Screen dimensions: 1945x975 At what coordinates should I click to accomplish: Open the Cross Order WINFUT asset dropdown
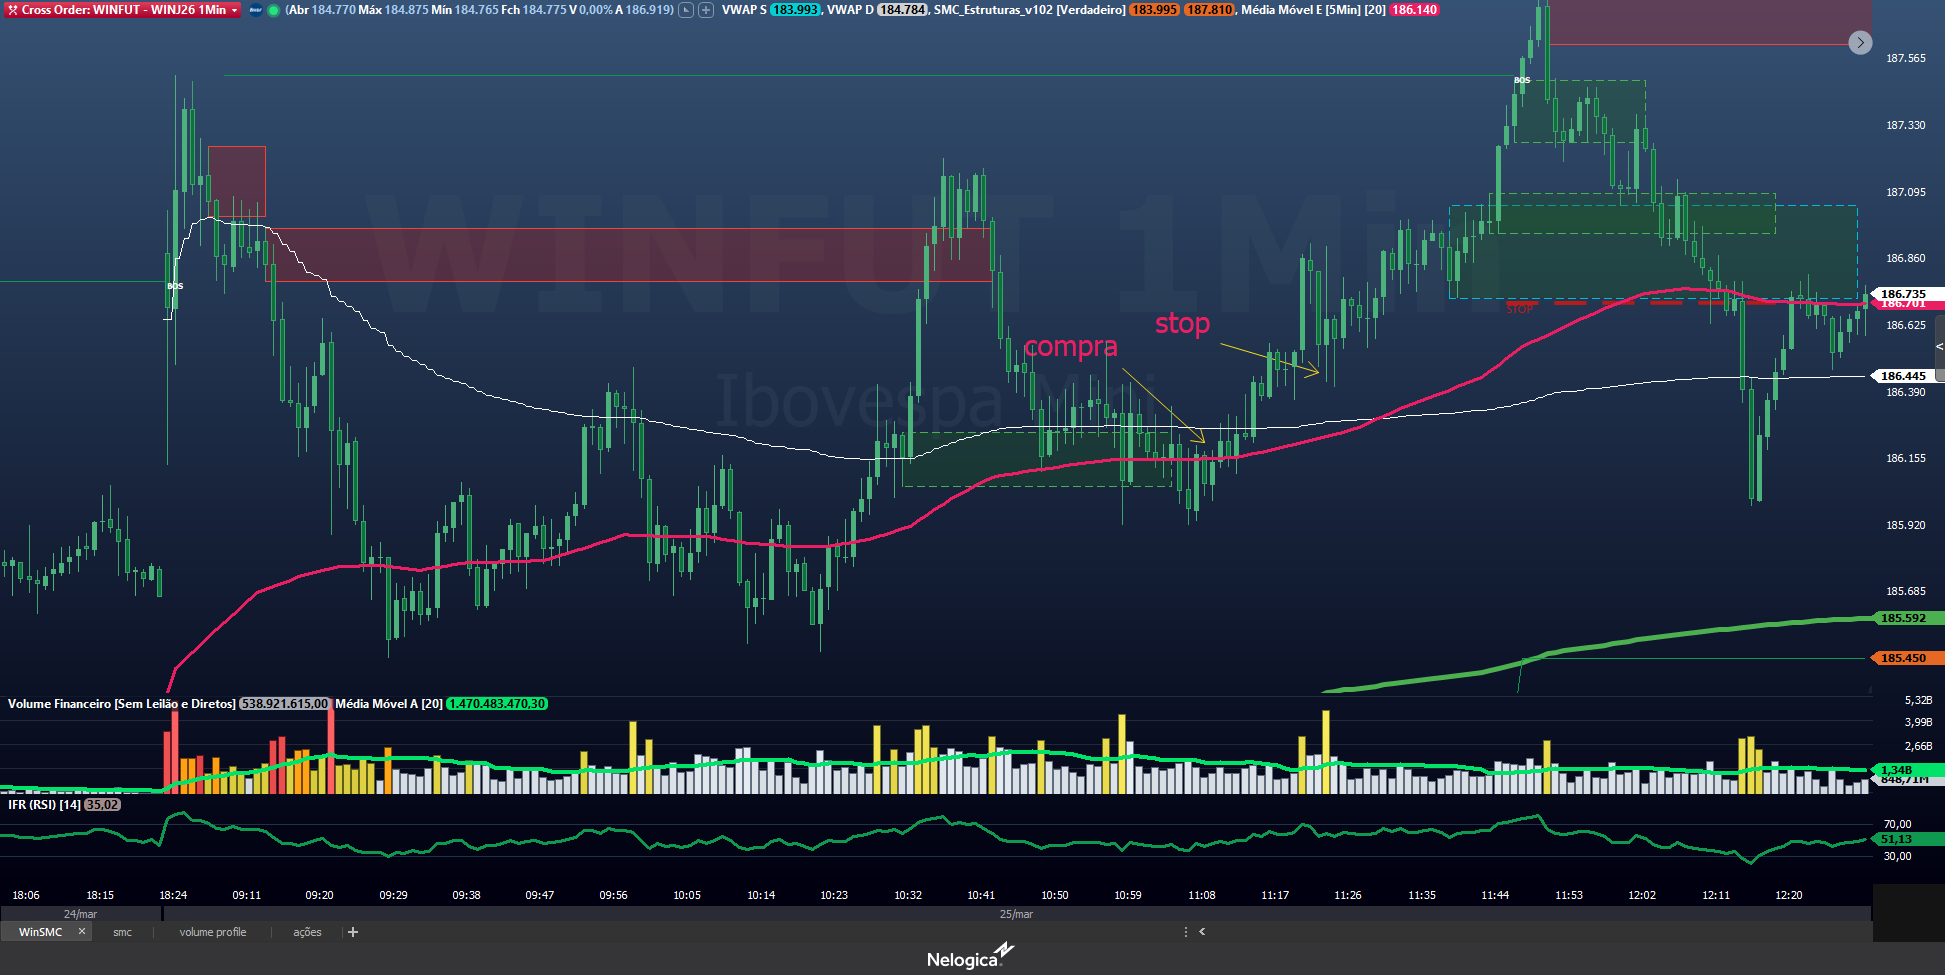[x=234, y=10]
